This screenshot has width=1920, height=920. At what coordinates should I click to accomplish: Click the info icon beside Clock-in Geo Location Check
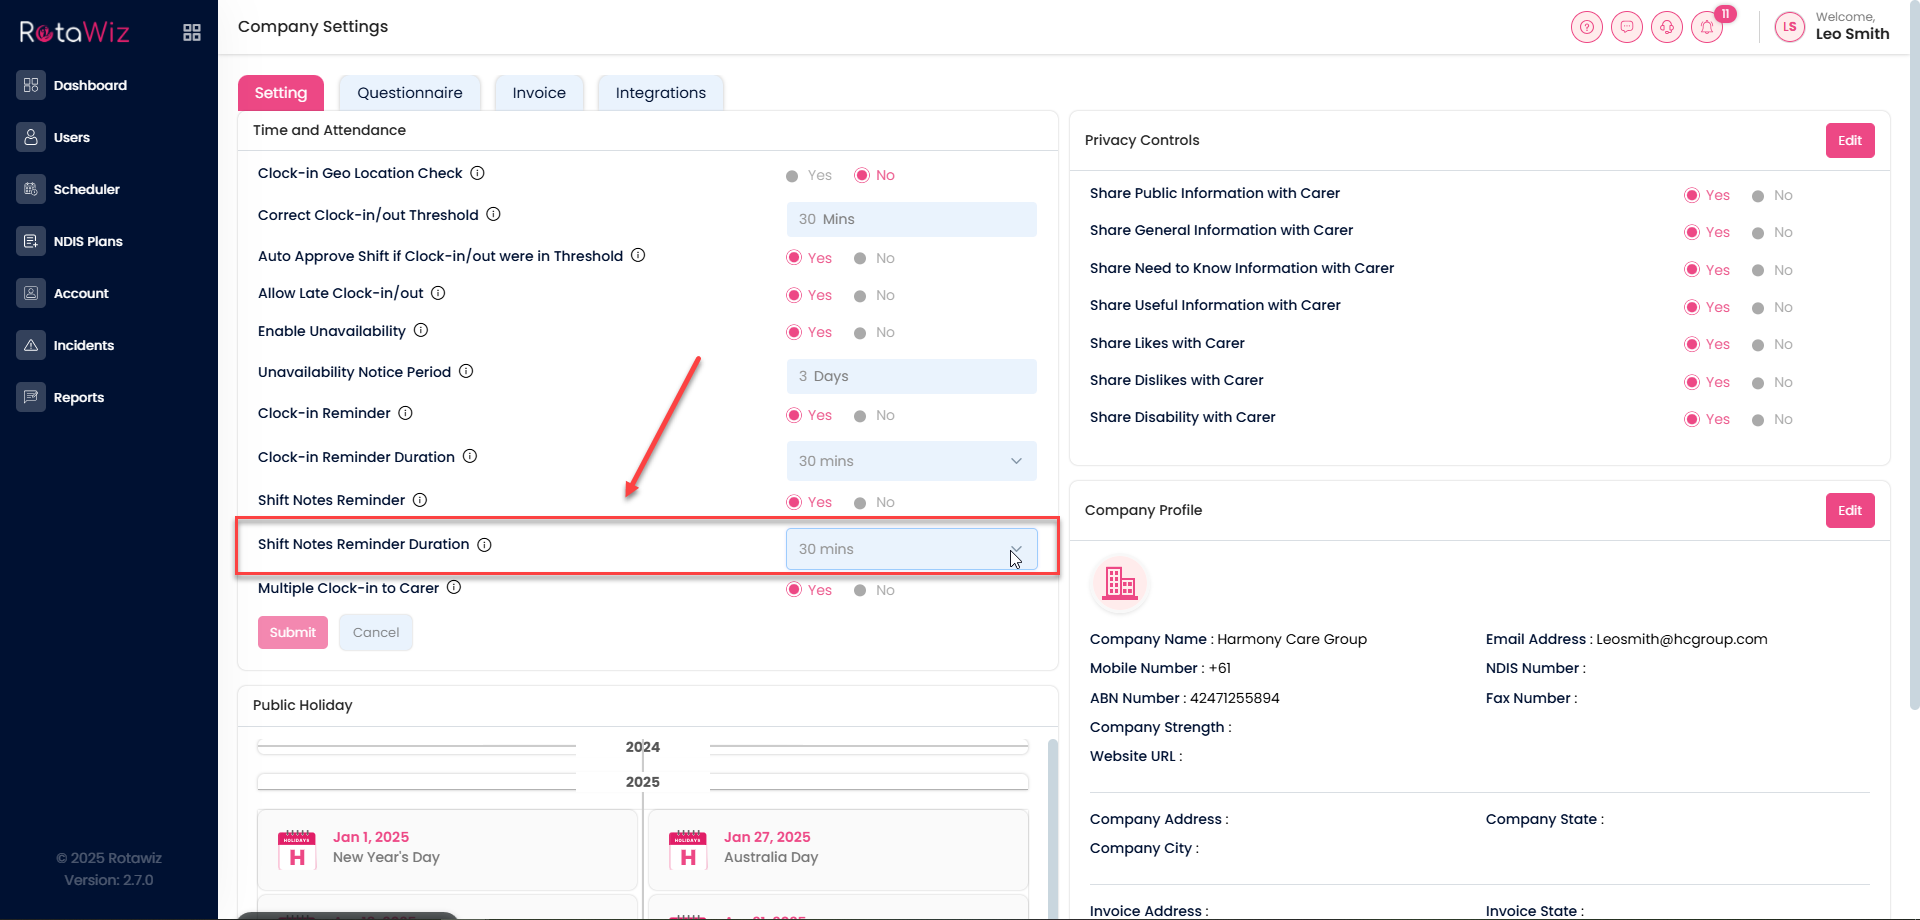click(x=477, y=173)
